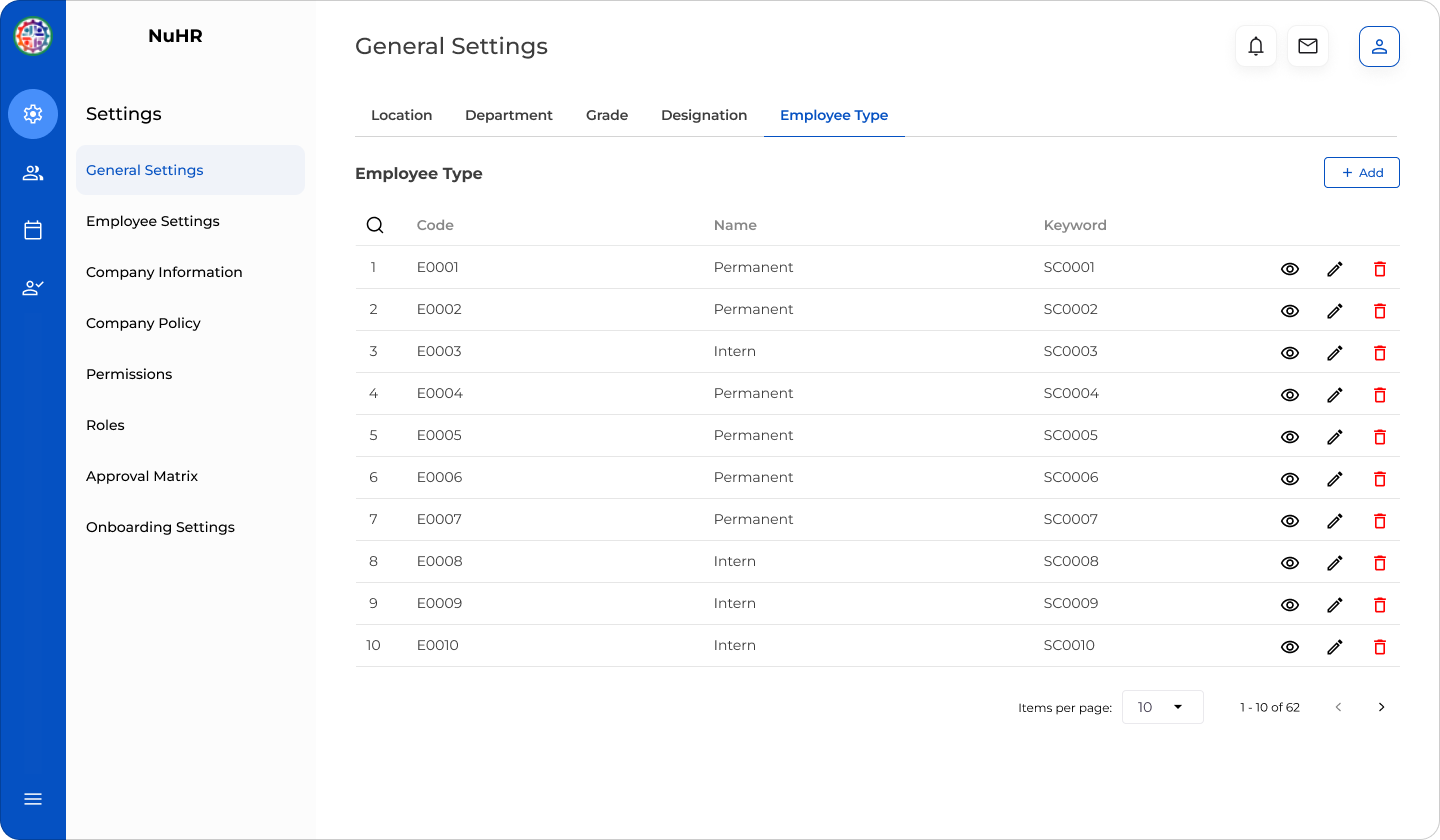Open the Designation tab

[x=704, y=115]
